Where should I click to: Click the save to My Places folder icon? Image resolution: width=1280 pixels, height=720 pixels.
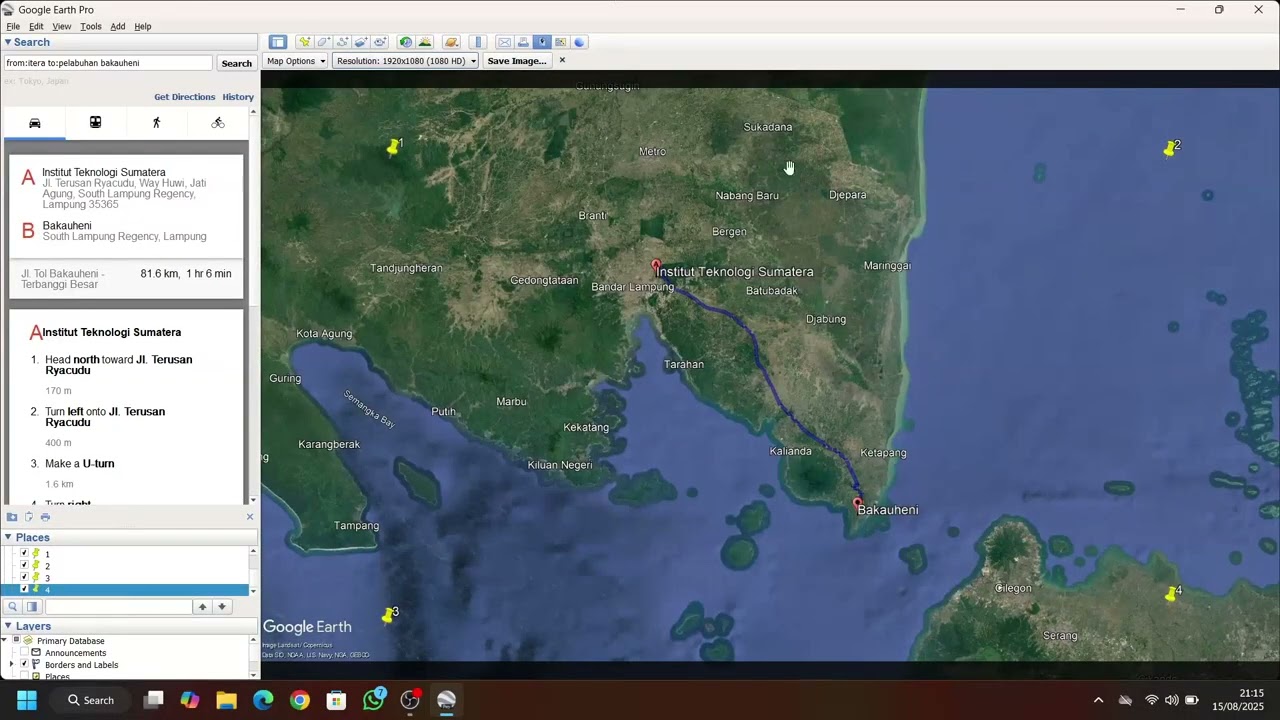12,517
